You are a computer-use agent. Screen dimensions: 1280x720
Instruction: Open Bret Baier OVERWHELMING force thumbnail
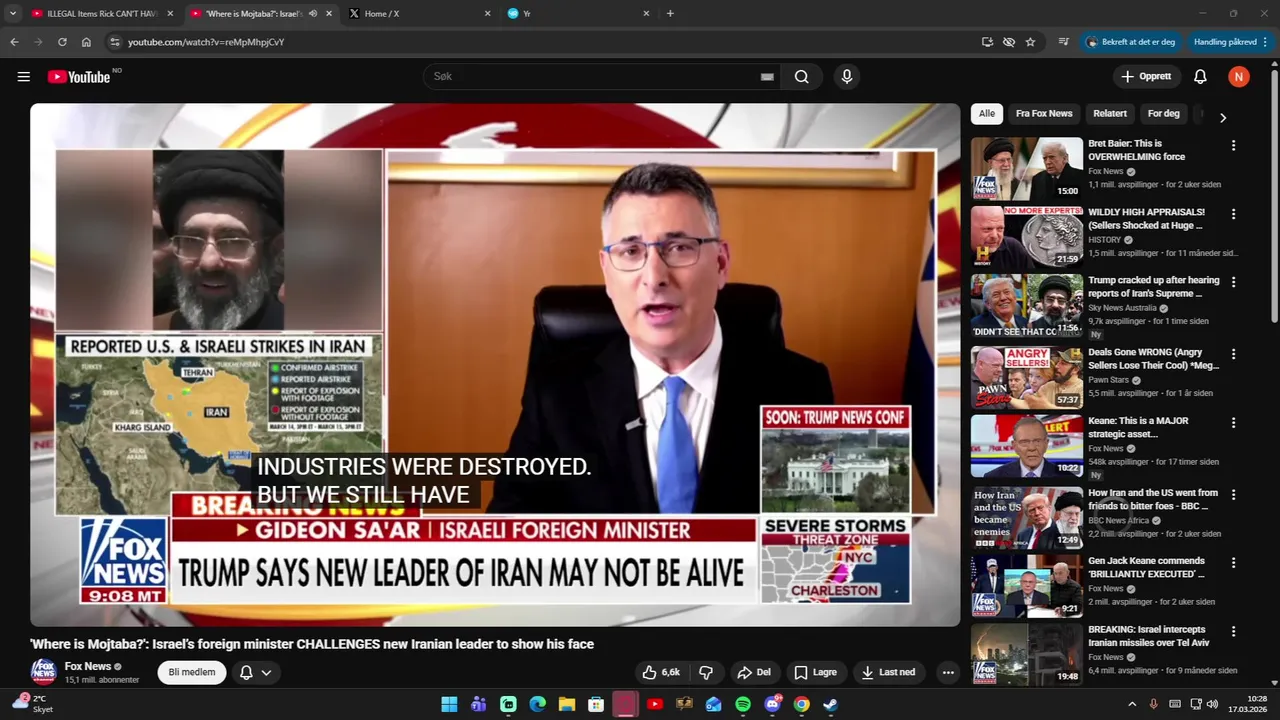point(1026,168)
